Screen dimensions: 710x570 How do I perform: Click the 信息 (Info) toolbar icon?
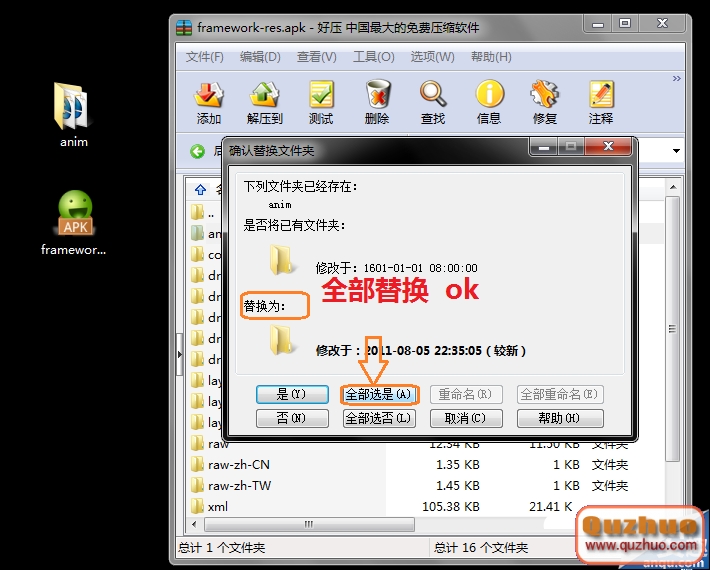pyautogui.click(x=489, y=94)
